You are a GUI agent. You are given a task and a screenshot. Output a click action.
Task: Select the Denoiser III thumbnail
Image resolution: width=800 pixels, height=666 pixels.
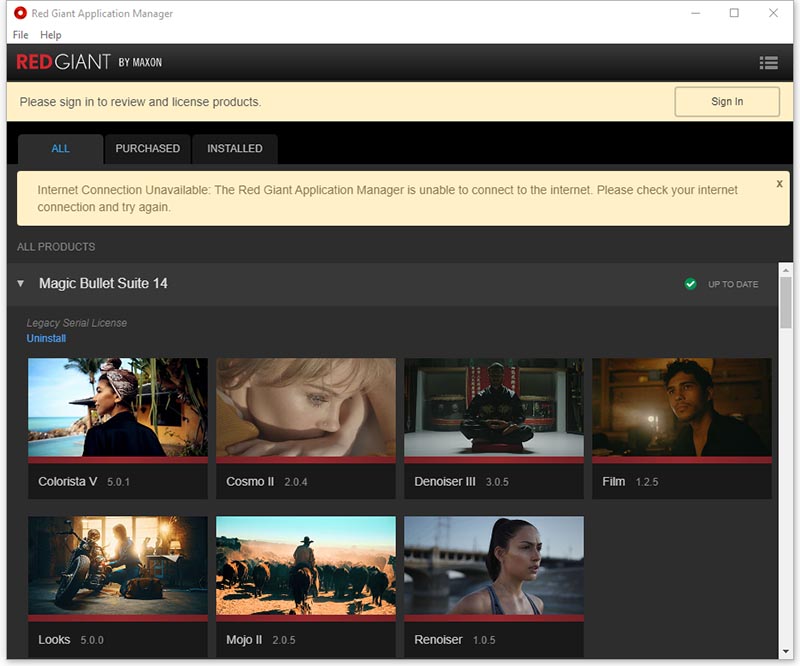click(x=494, y=407)
